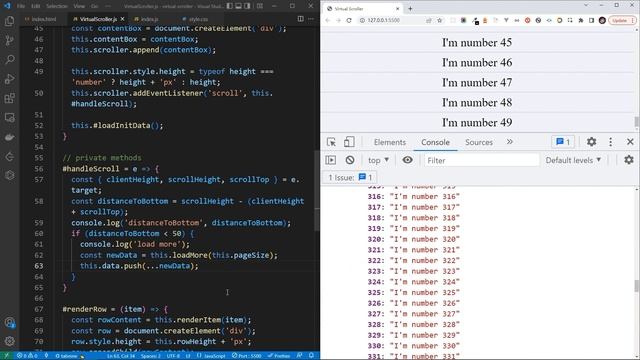
Task: Open the Run and Debug view
Action: click(9, 79)
